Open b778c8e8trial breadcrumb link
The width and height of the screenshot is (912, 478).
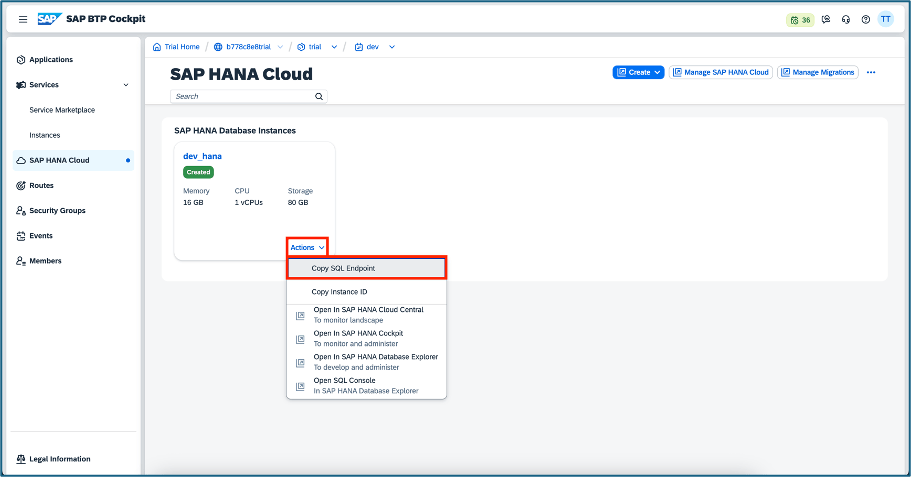coord(248,47)
